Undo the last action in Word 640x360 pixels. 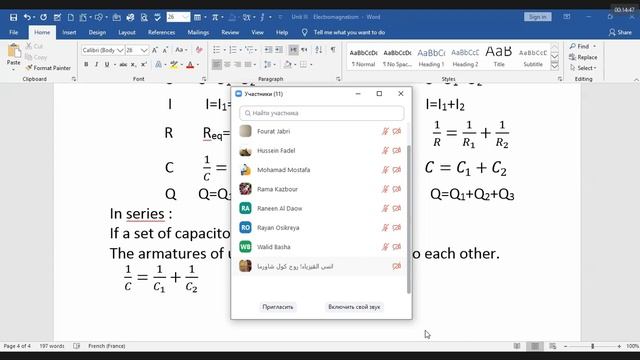[27, 17]
